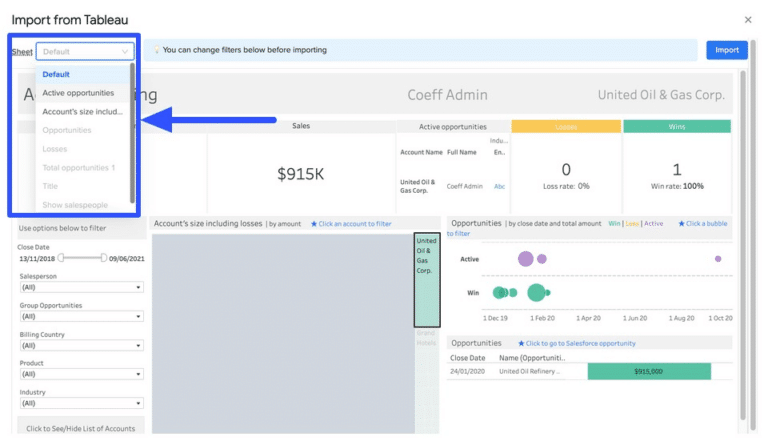
Task: Click the small purple Active bubble near Oct 20
Action: [x=718, y=258]
